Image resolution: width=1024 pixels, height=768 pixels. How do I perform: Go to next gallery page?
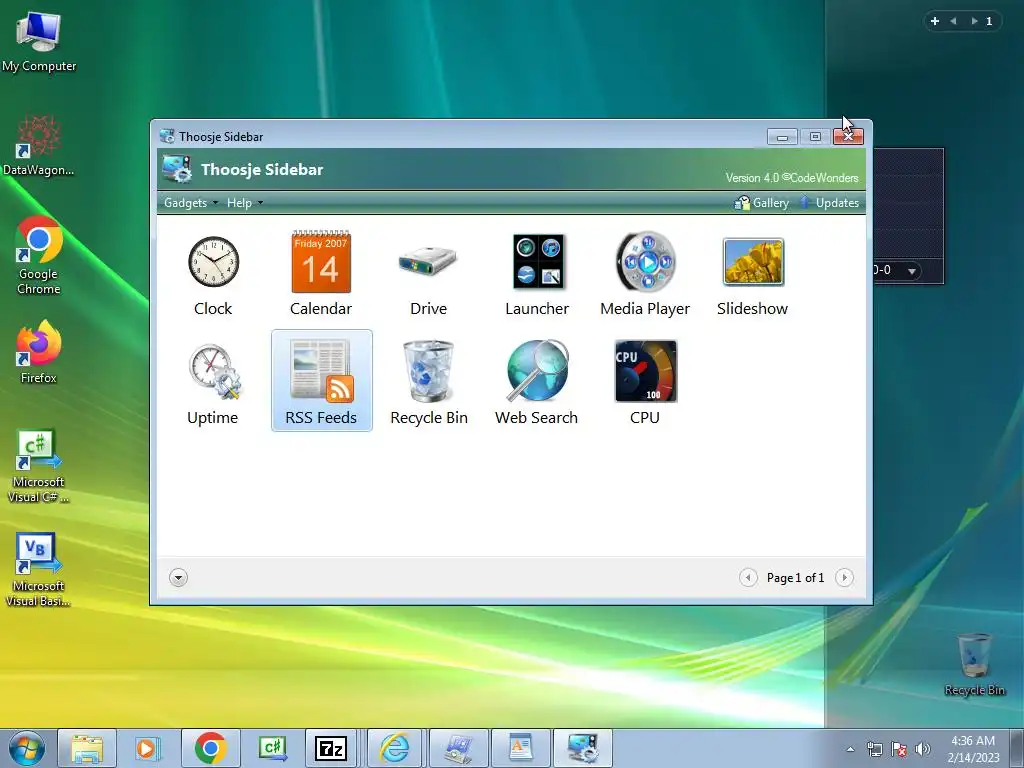(x=844, y=577)
